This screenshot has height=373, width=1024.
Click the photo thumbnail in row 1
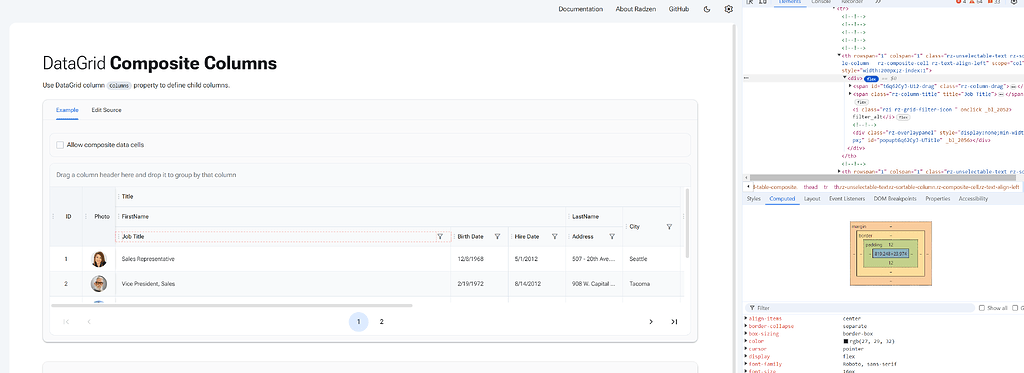point(99,259)
